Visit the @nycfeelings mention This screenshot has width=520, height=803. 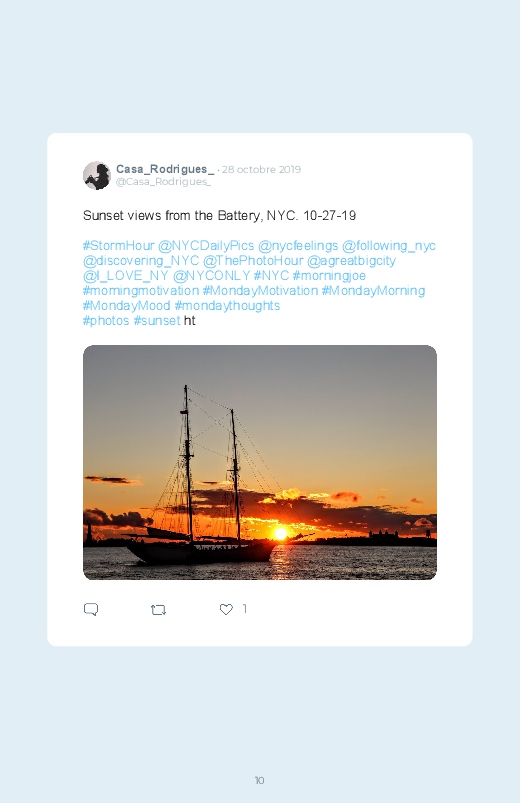point(298,246)
